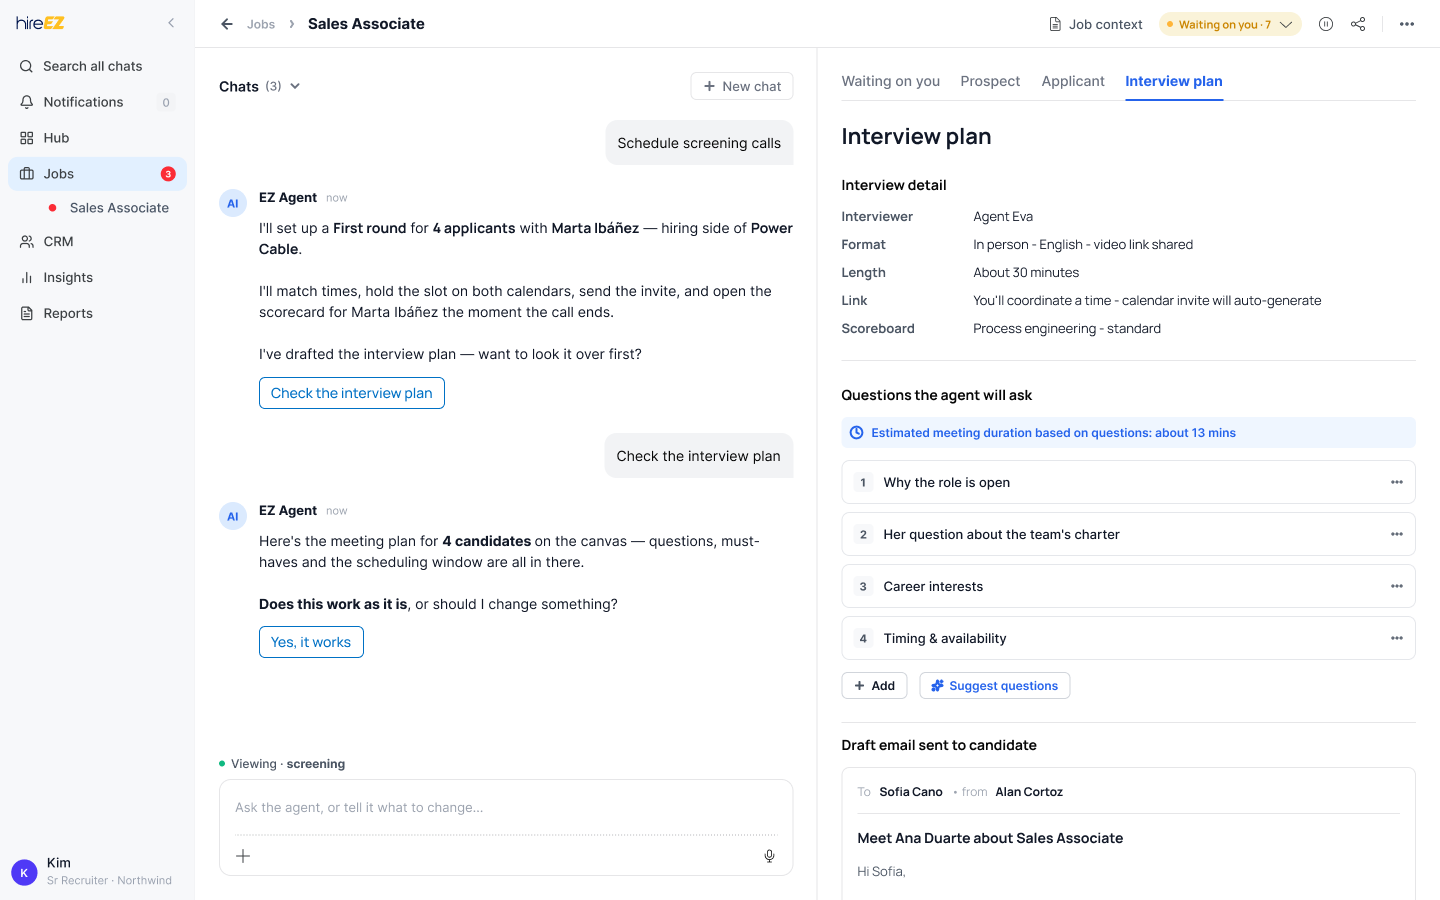Open the pause icon in the header
The image size is (1440, 900).
[1326, 24]
